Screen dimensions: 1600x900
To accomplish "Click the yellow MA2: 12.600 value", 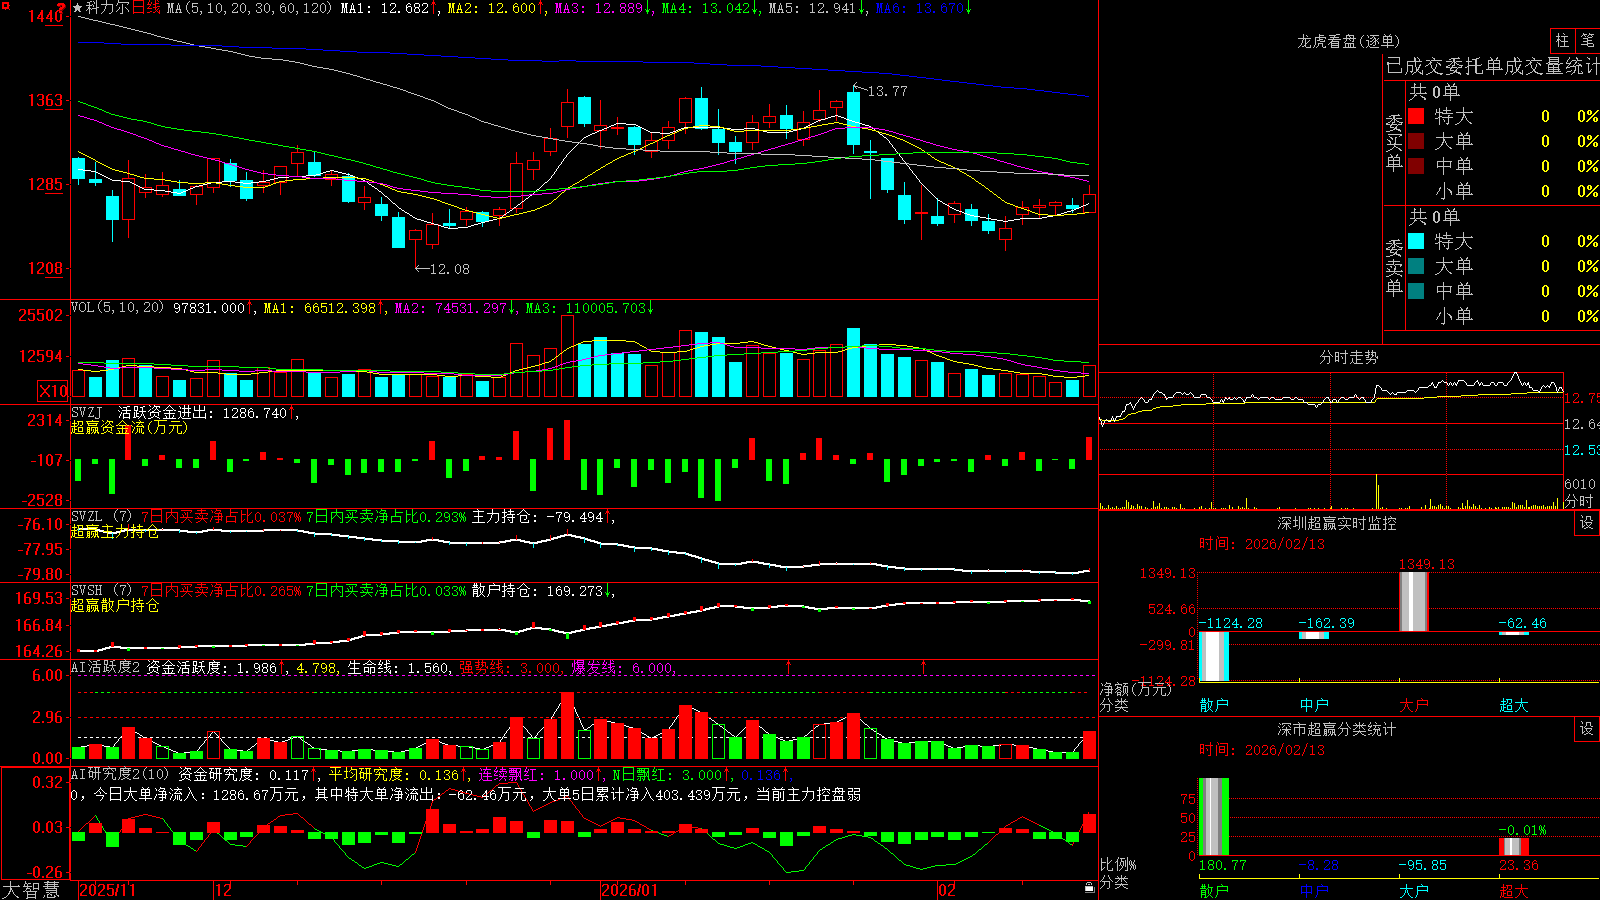I will click(x=496, y=8).
